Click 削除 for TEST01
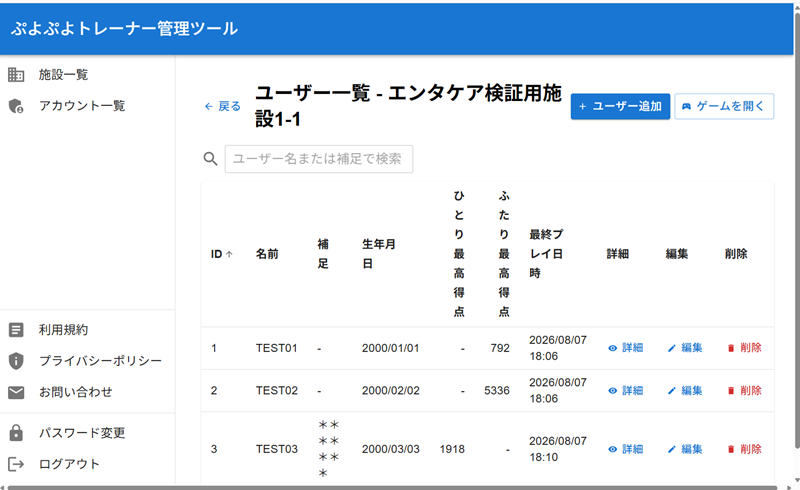 744,348
